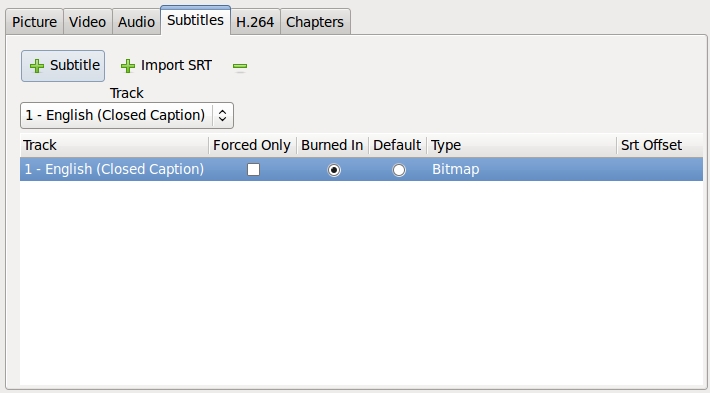Switch to the Chapters tab
The height and width of the screenshot is (393, 710).
click(x=315, y=22)
